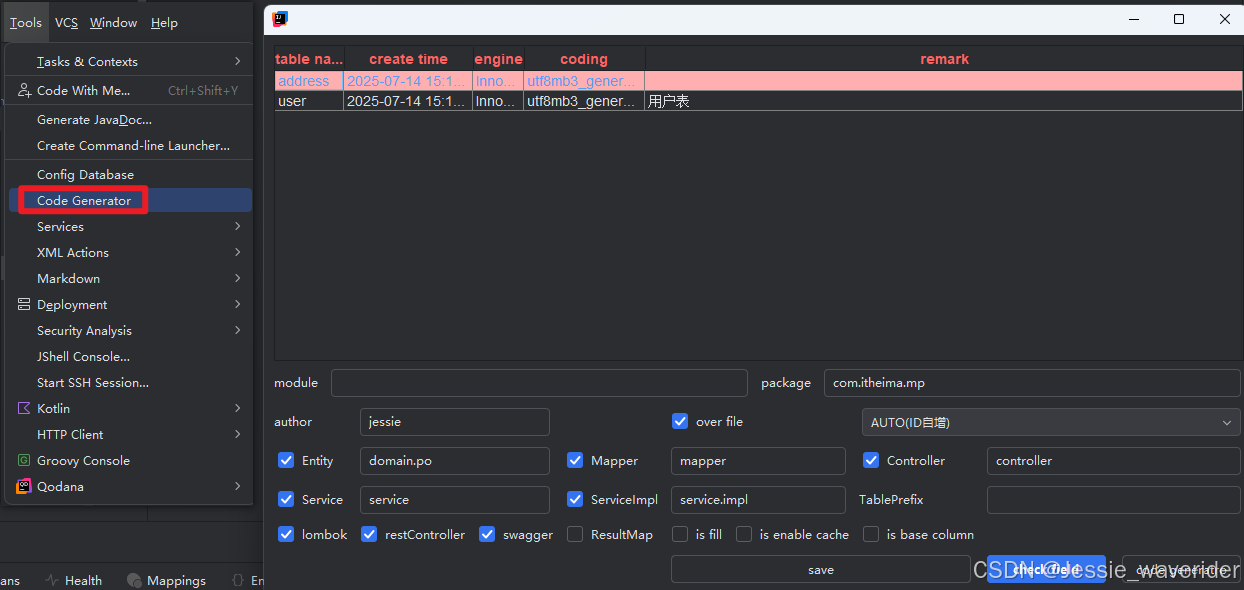Maximize the code generator dialog window
This screenshot has width=1244, height=590.
click(1179, 19)
